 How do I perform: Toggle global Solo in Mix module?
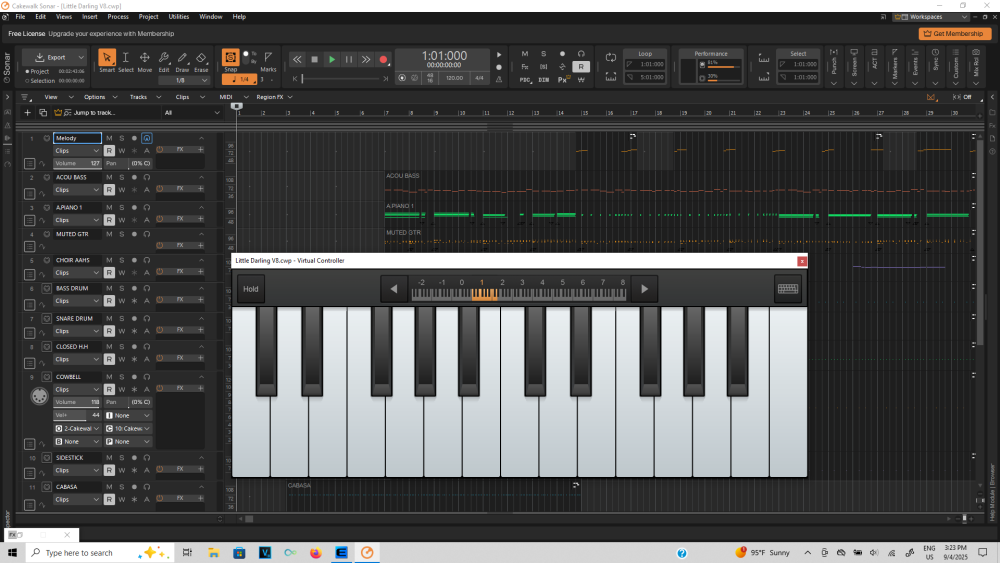[543, 54]
